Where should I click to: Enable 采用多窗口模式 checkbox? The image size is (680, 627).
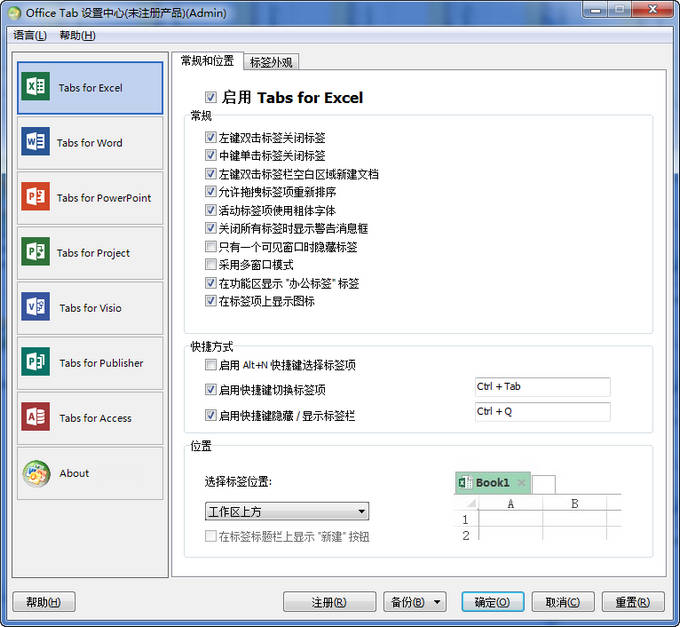(211, 265)
